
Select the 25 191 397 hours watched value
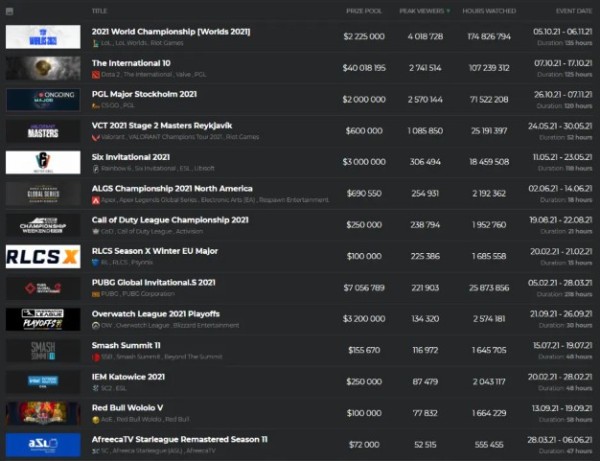point(489,131)
